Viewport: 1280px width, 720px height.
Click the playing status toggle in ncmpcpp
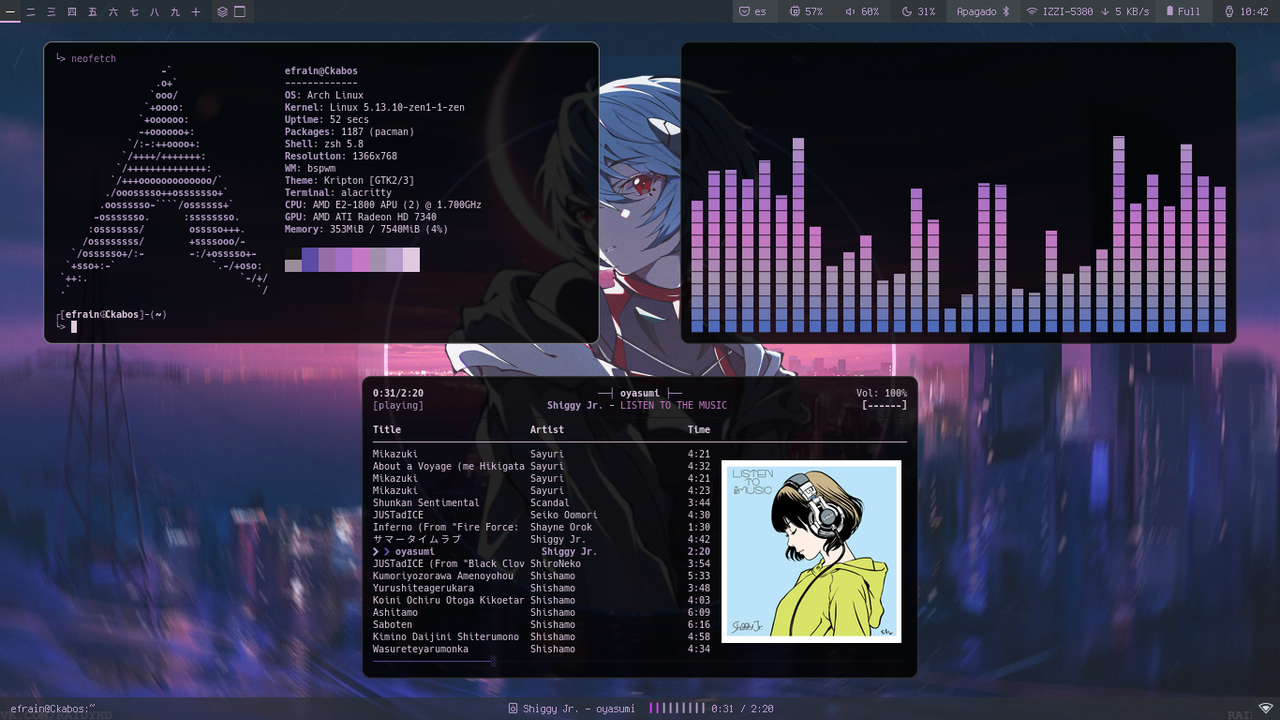[398, 405]
